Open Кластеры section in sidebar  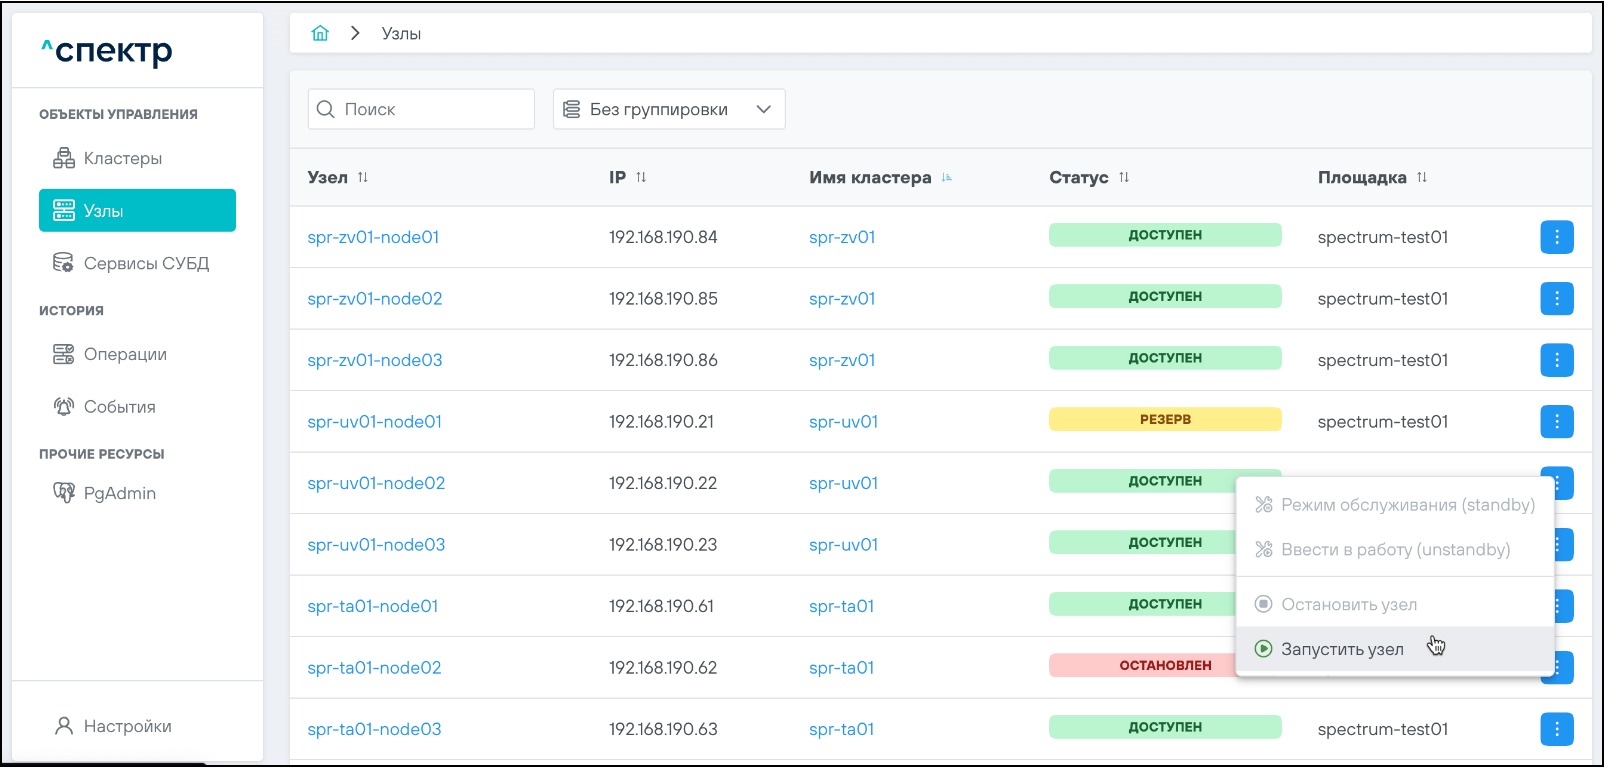pos(122,158)
